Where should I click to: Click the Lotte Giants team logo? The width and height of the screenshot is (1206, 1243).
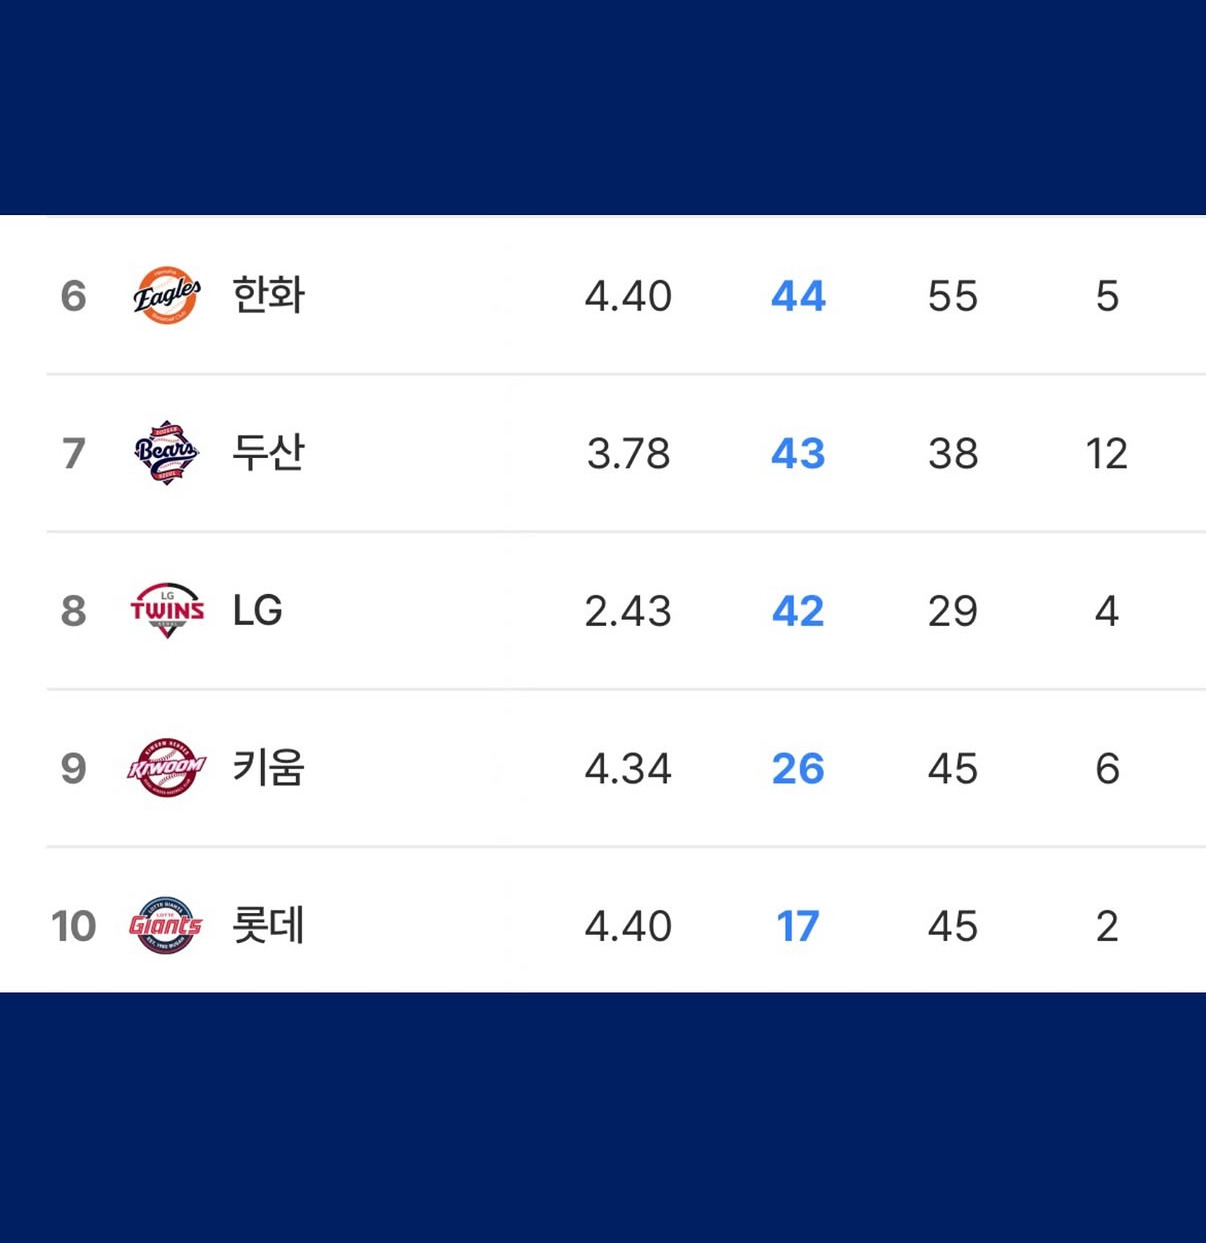[x=166, y=926]
